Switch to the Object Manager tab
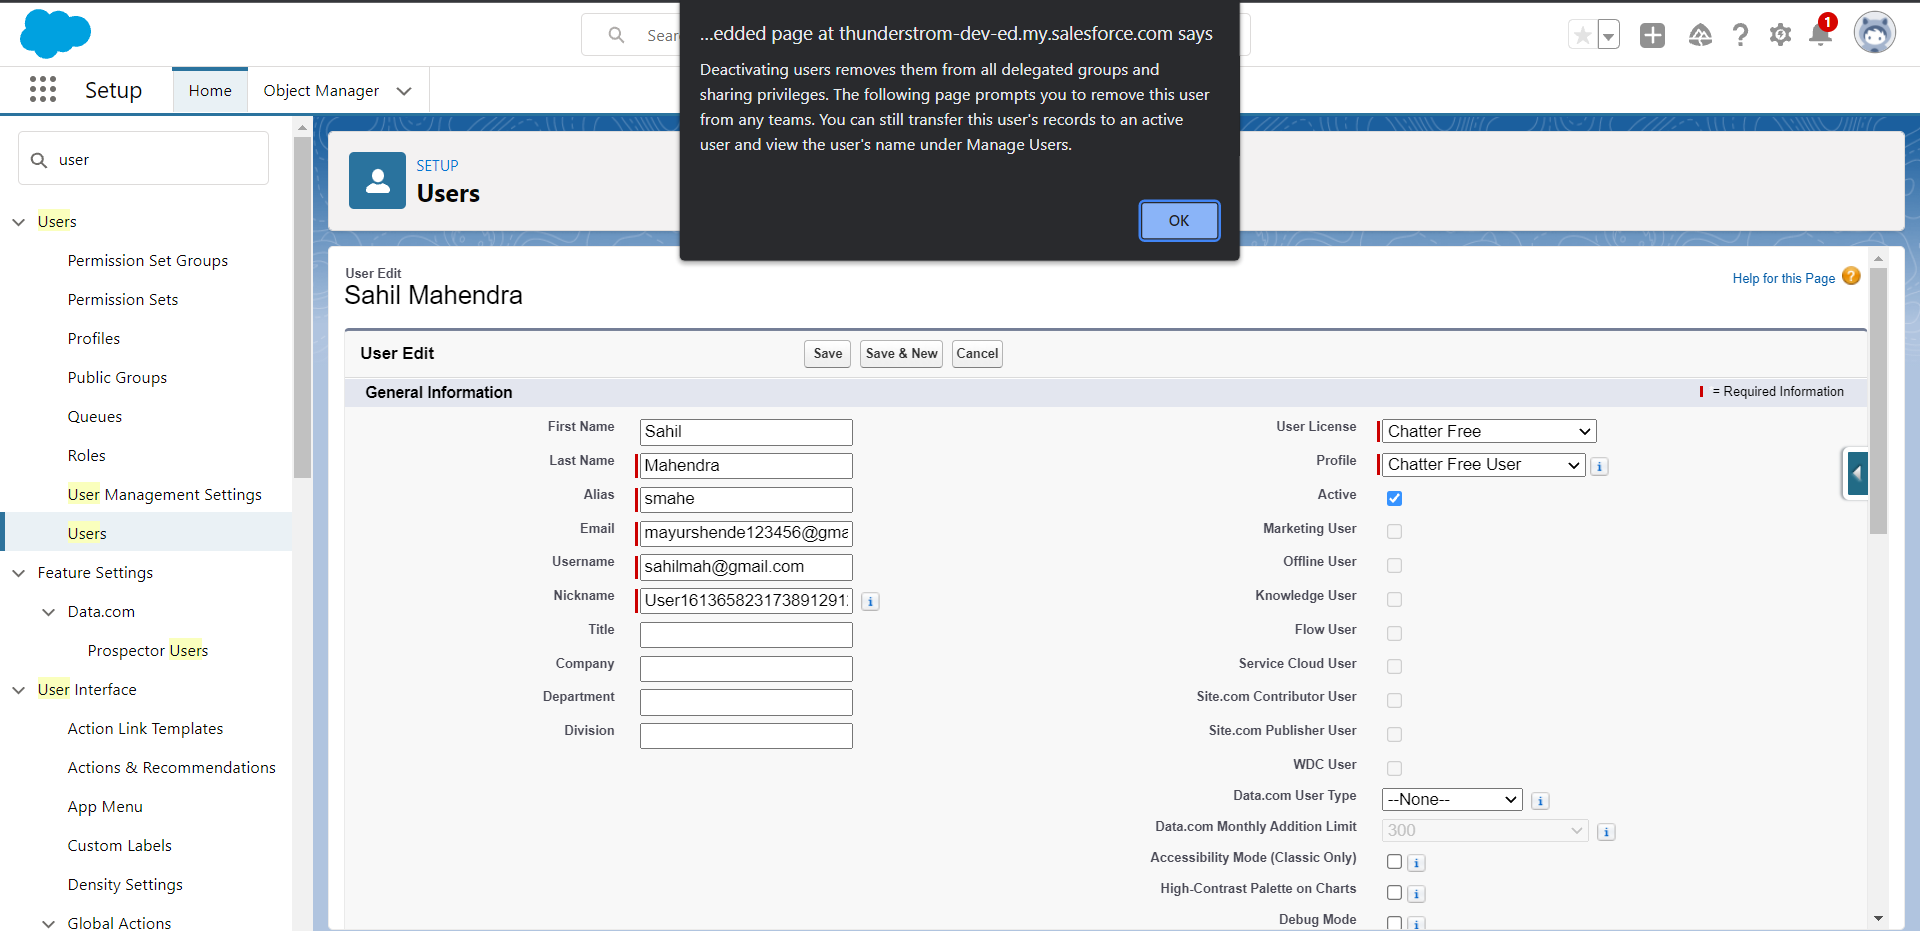Viewport: 1920px width, 931px height. [x=321, y=91]
